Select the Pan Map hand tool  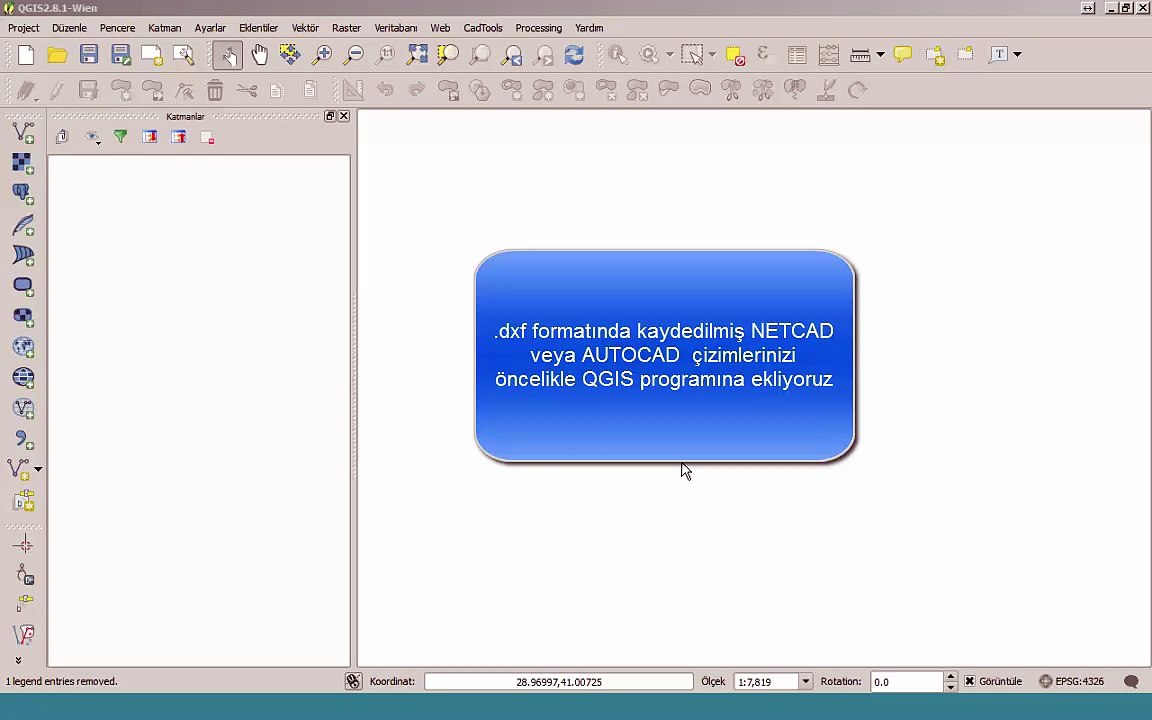[x=259, y=55]
